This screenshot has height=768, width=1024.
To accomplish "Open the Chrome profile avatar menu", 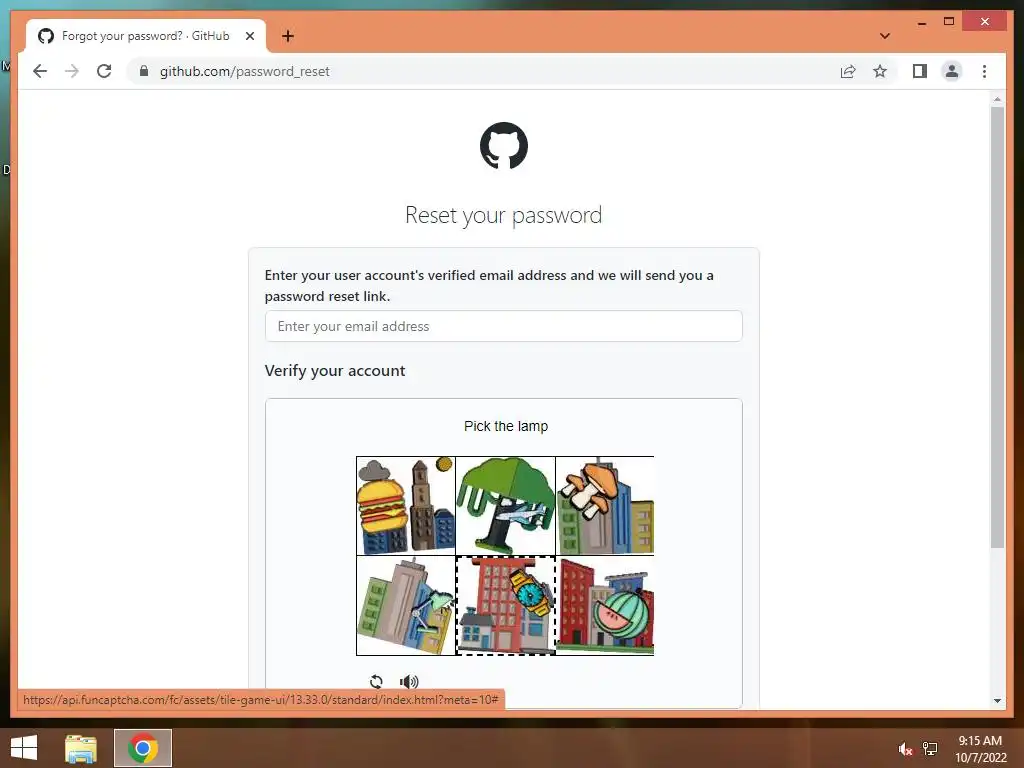I will point(952,71).
